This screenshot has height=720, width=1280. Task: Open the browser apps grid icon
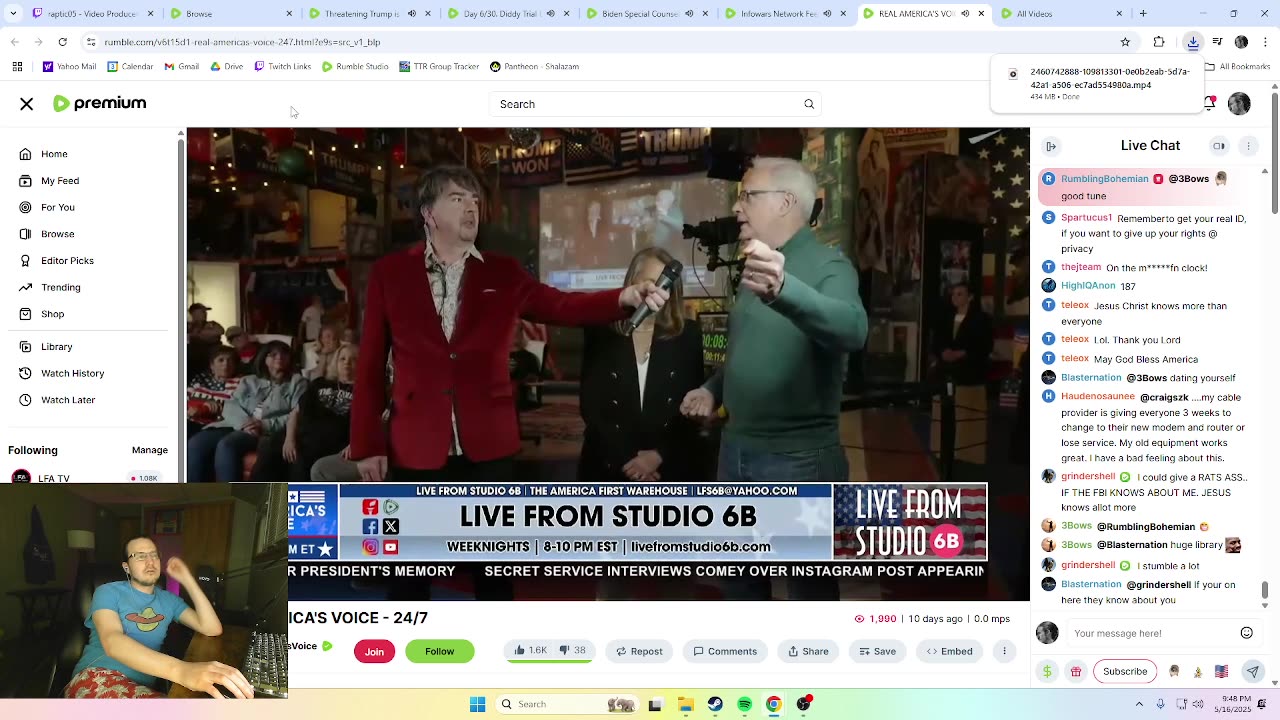tap(17, 67)
